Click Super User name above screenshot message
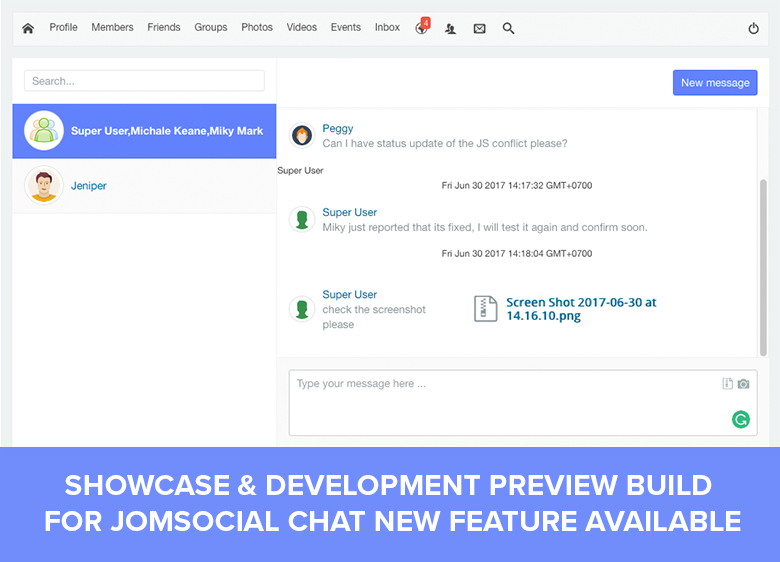780x562 pixels. point(349,294)
